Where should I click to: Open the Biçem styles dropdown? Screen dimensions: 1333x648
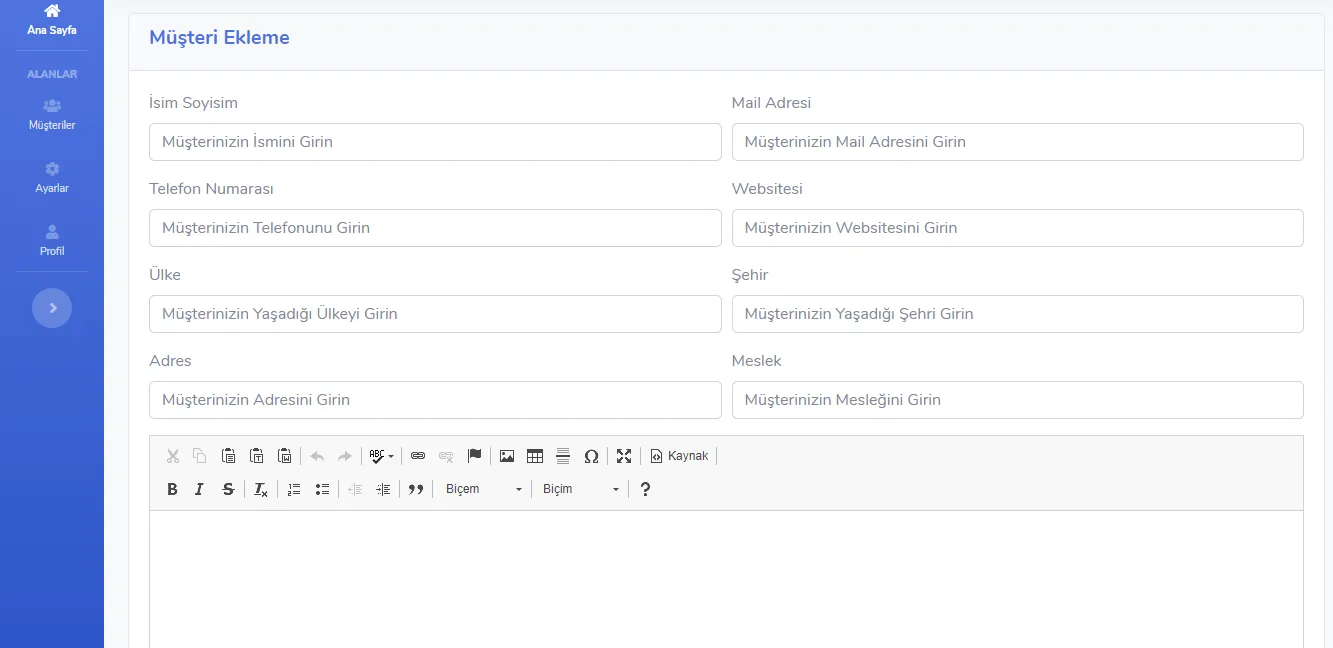click(x=483, y=489)
